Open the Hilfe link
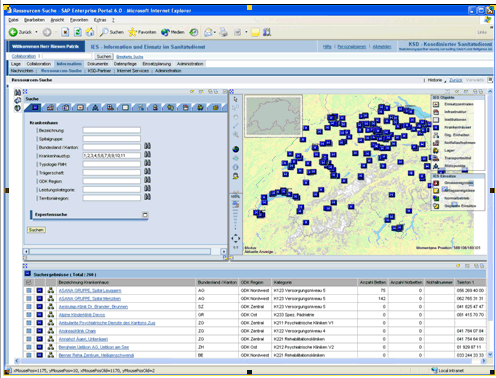The height and width of the screenshot is (378, 496). tap(327, 47)
